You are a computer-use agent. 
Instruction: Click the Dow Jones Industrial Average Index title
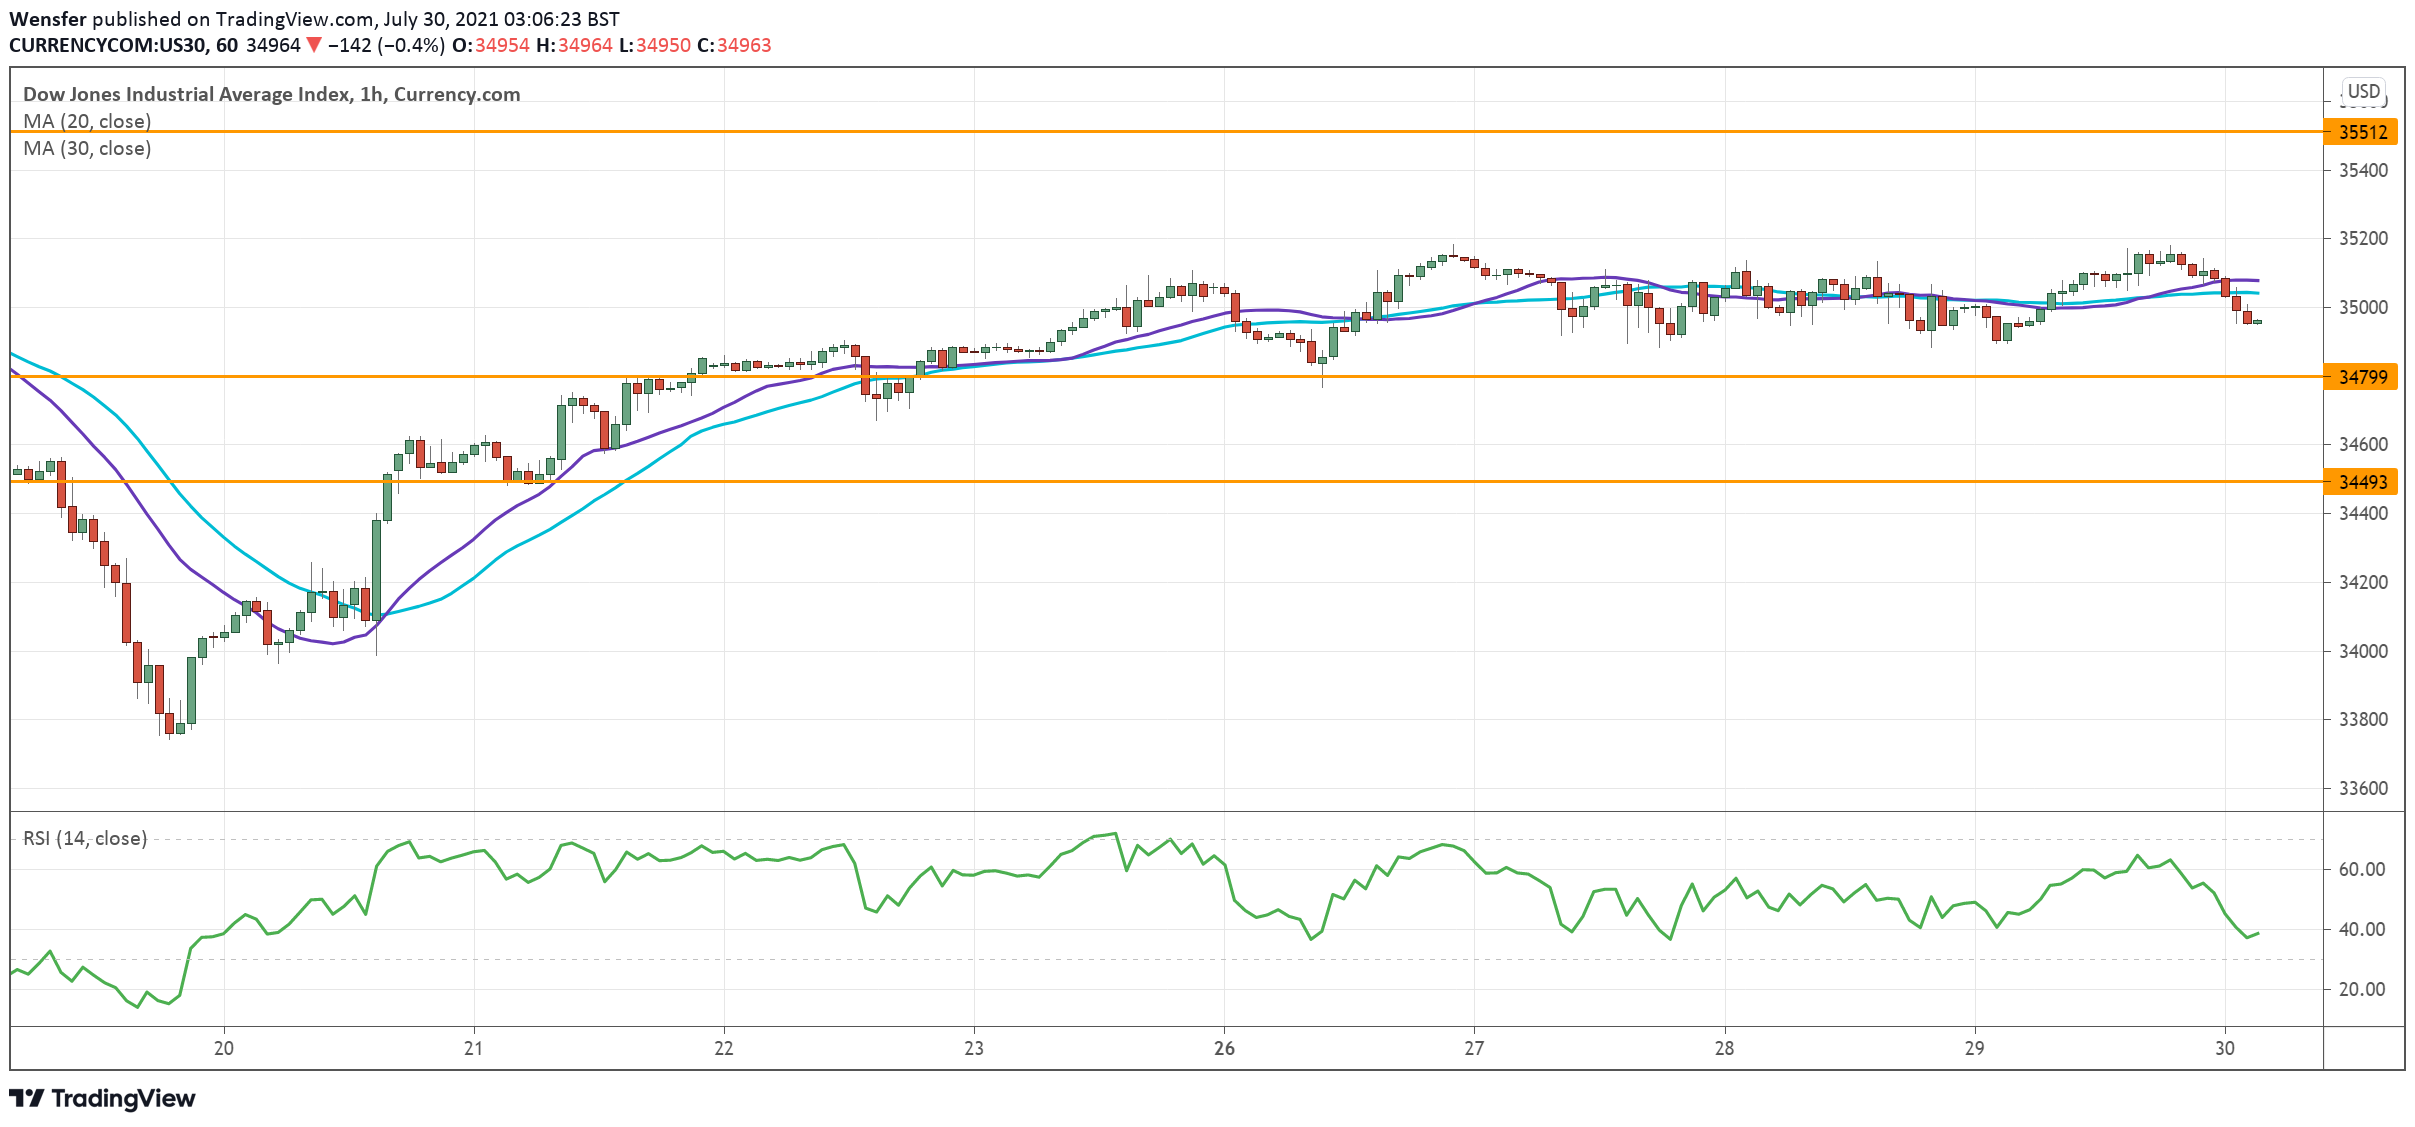pos(187,94)
